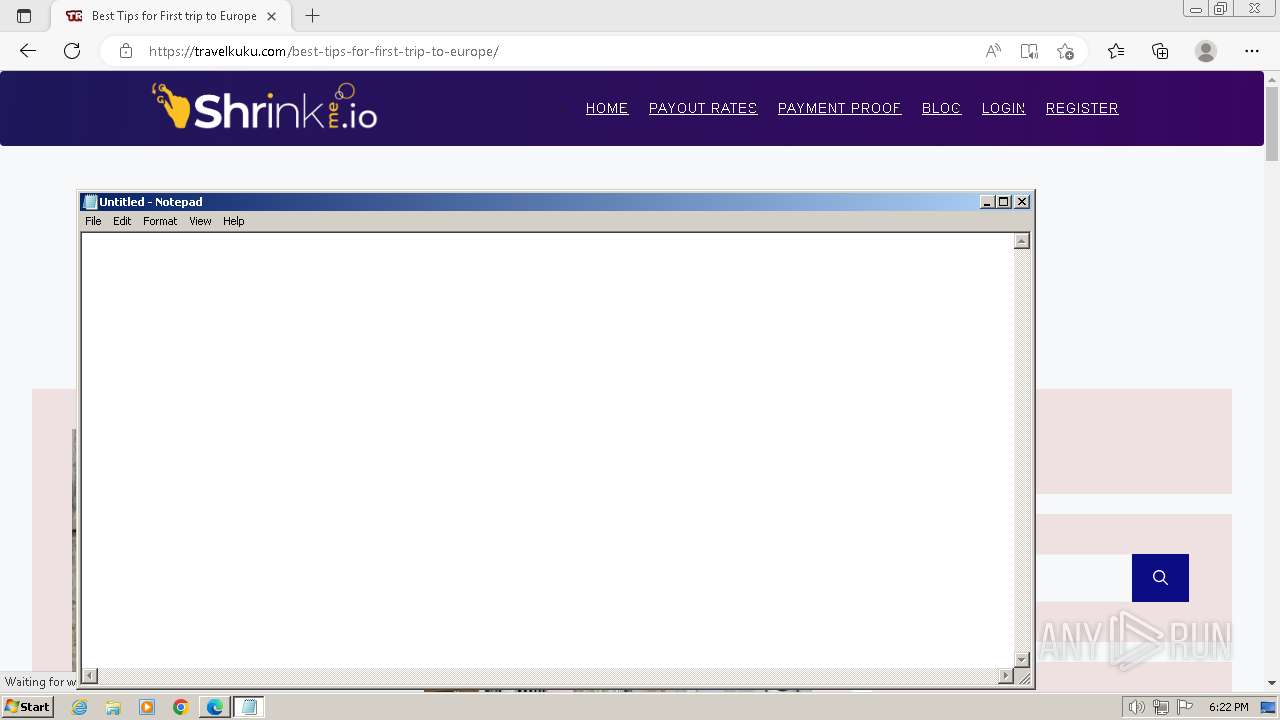1280x720 pixels.
Task: Click the browser address bar URL
Action: coord(323,51)
